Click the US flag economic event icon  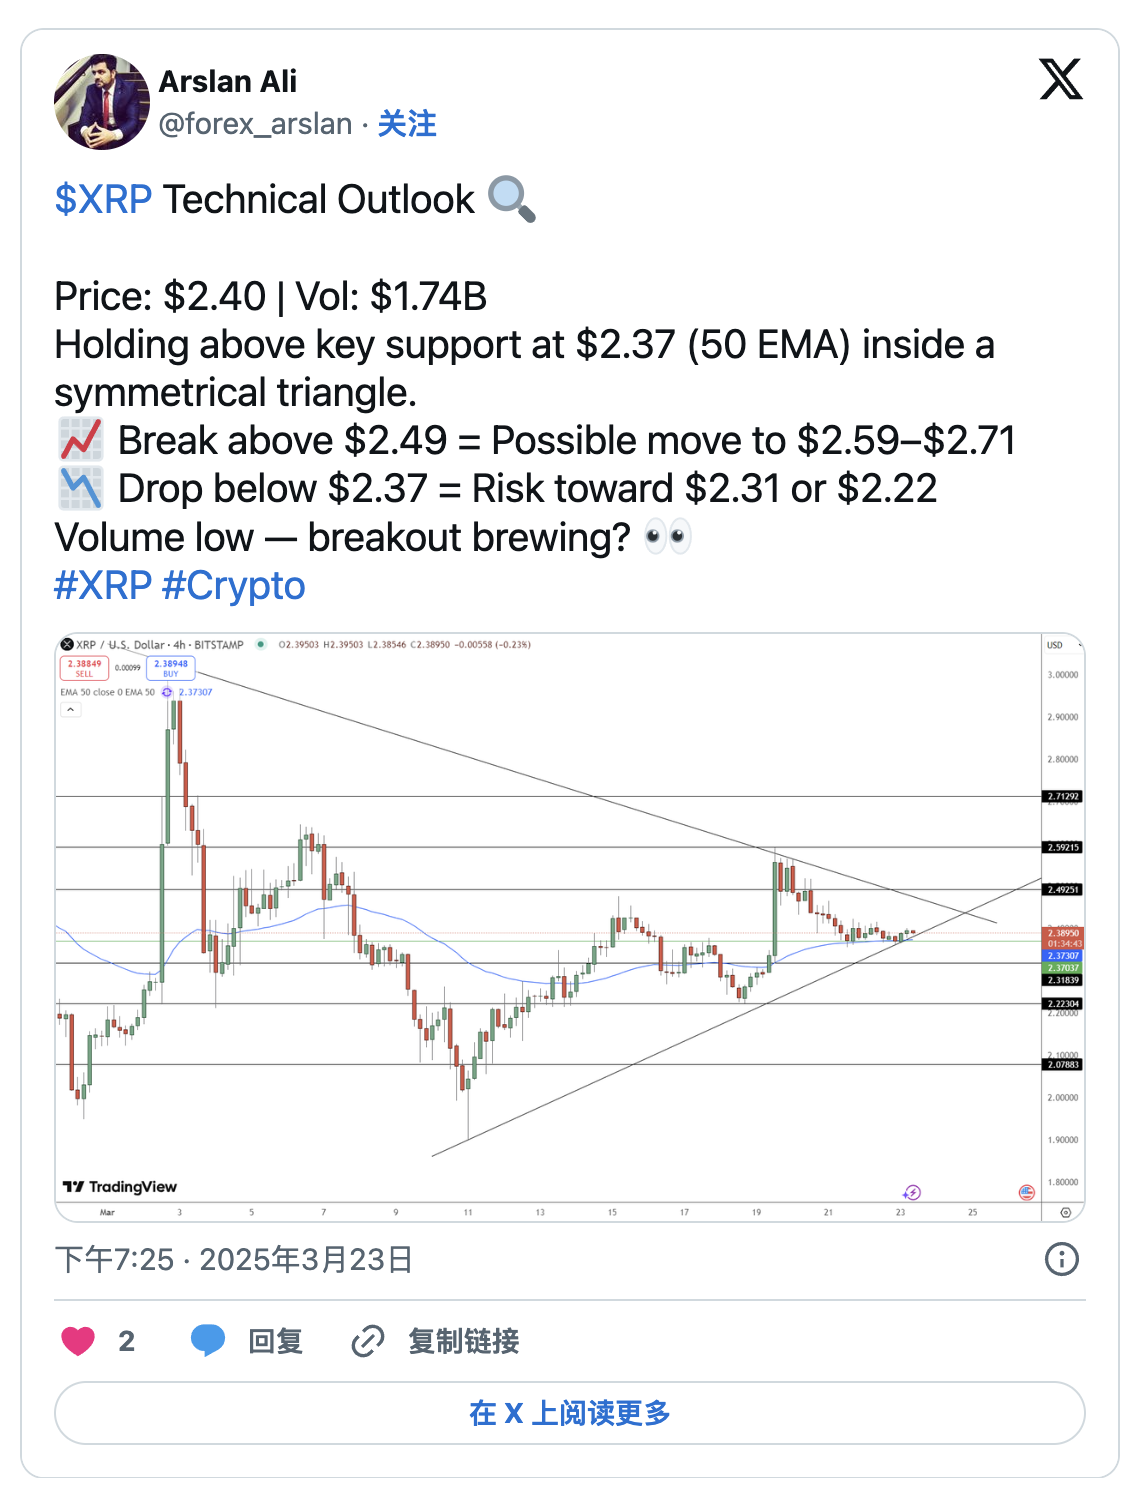point(1026,1192)
